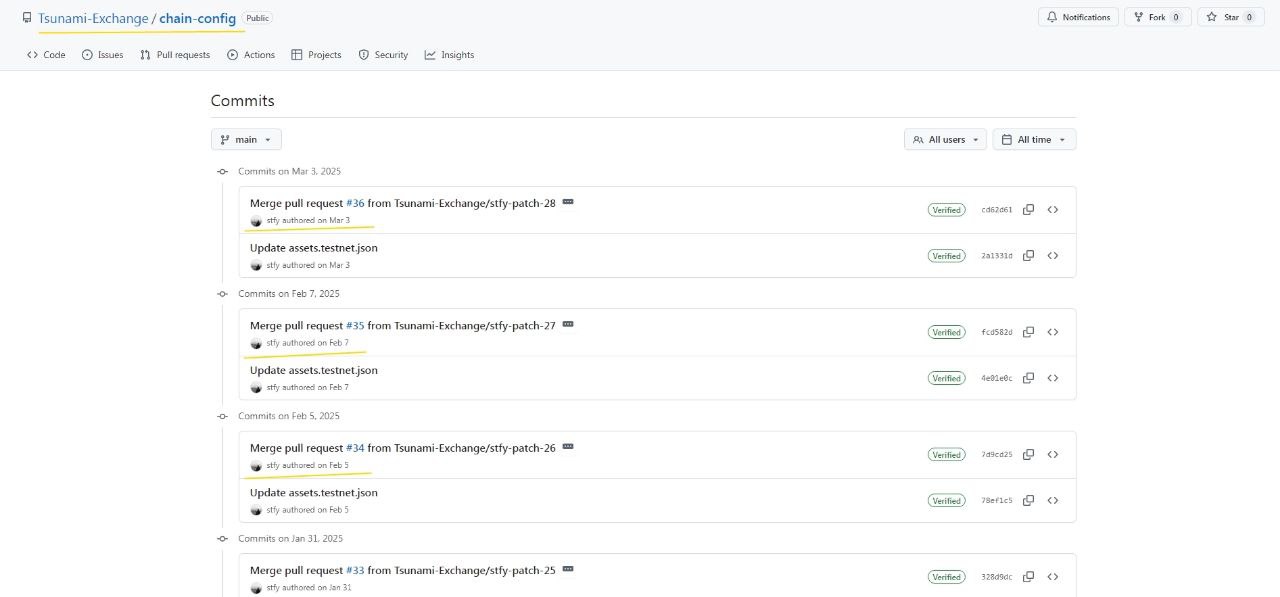
Task: Go to the Pull requests tab
Action: click(x=175, y=55)
